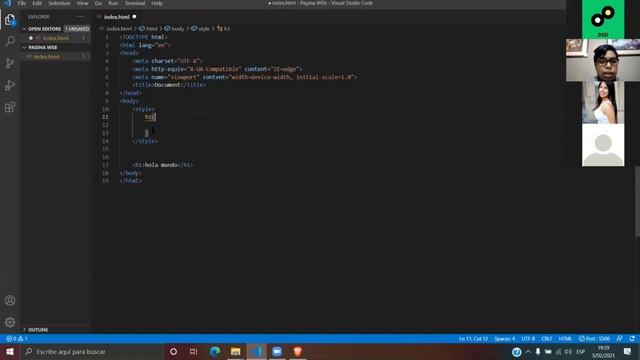640x360 pixels.
Task: Open the Run and Debug view
Action: 10,85
